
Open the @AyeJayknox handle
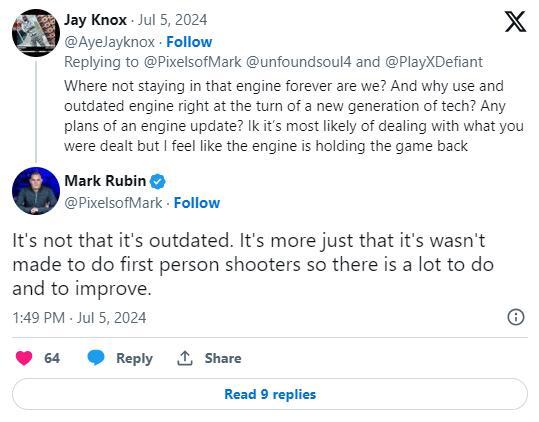coord(109,42)
